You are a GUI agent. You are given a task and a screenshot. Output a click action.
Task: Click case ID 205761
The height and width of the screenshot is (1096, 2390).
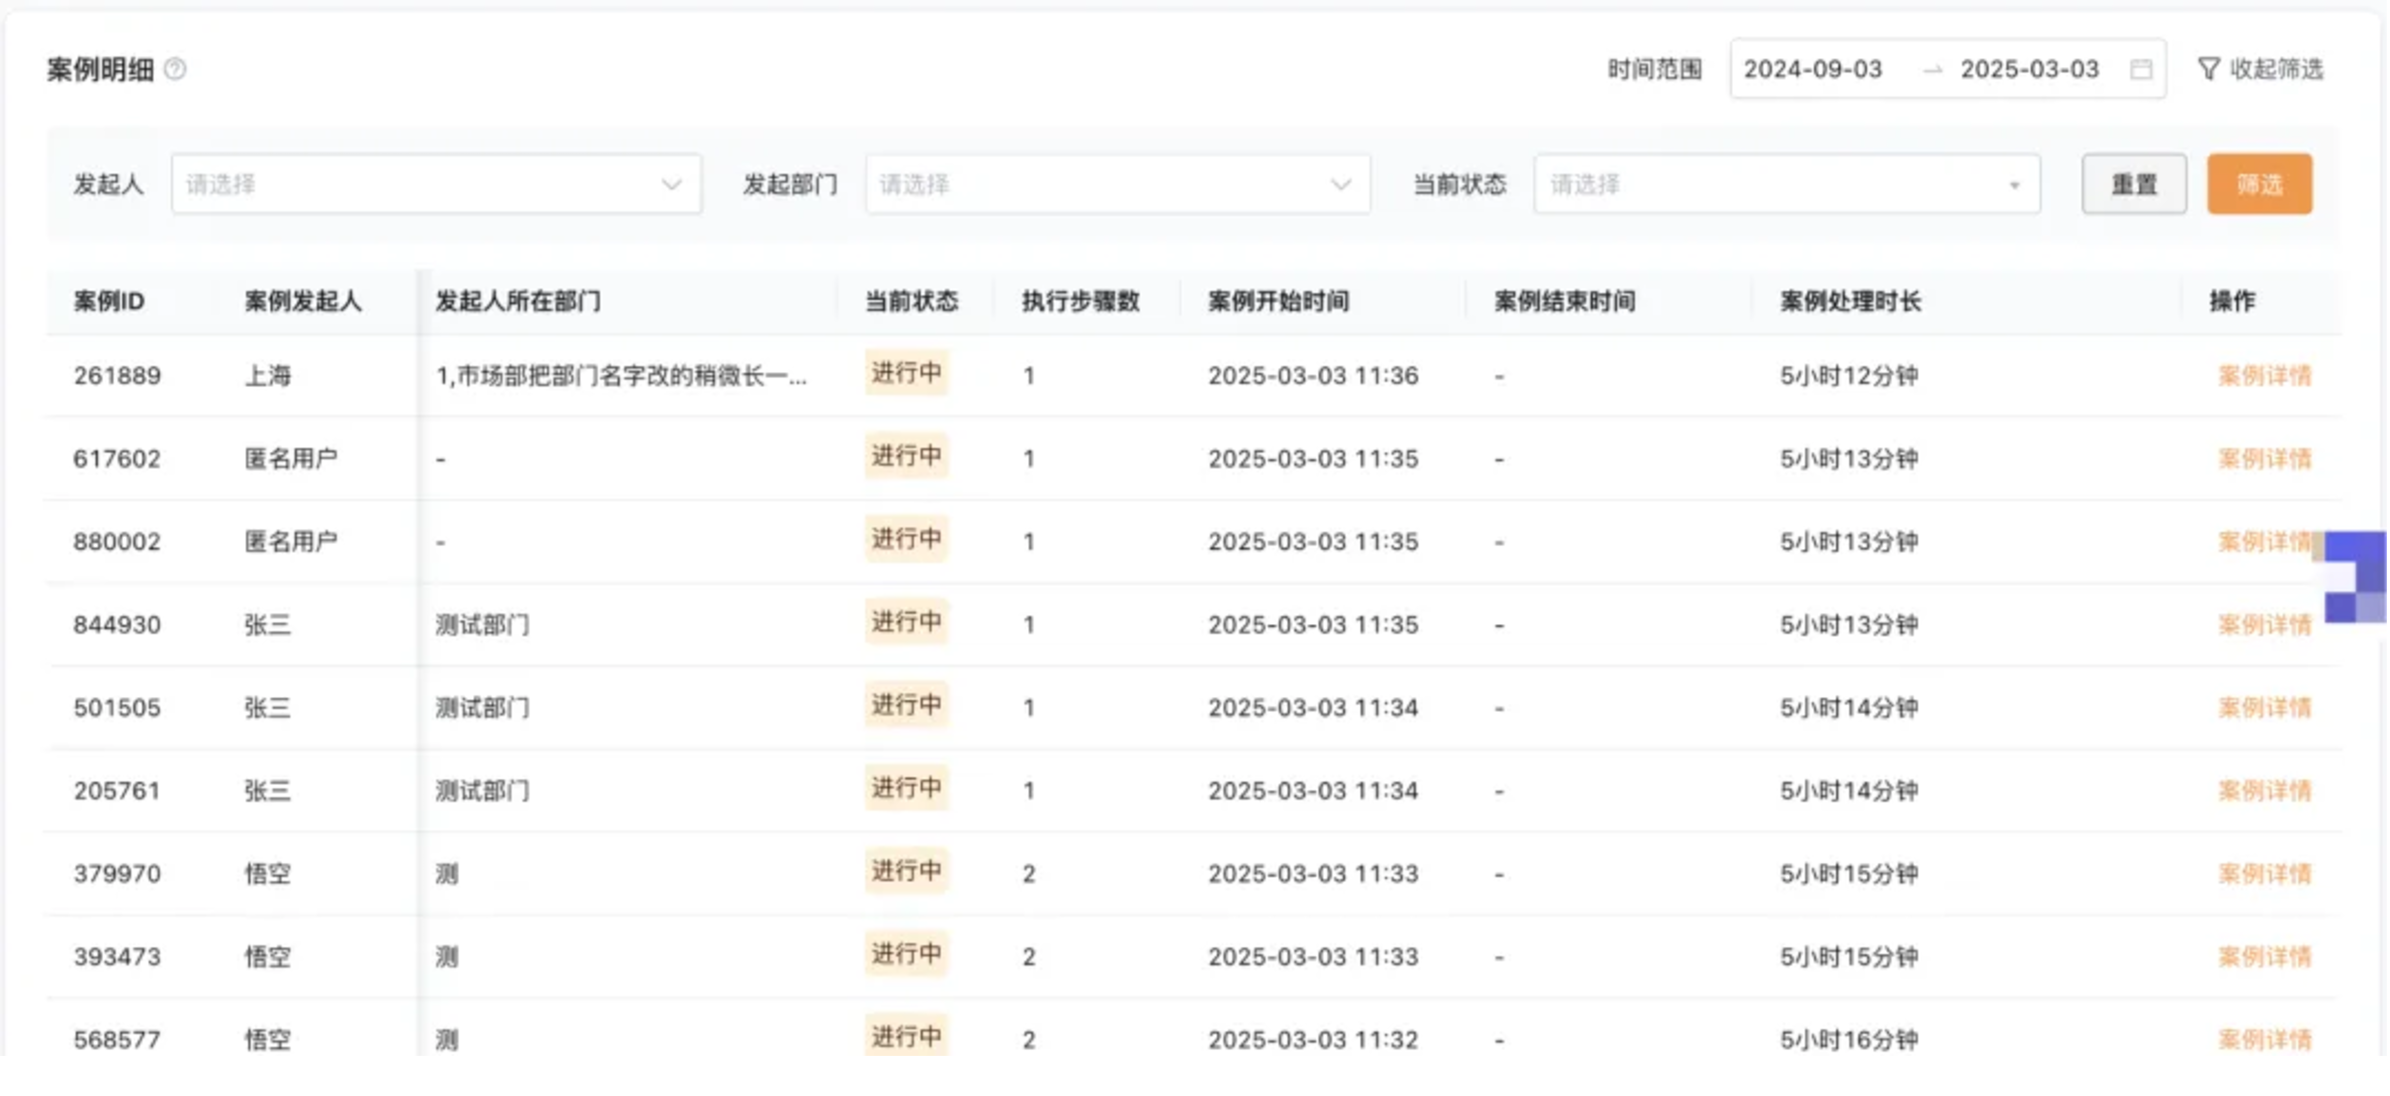point(117,791)
